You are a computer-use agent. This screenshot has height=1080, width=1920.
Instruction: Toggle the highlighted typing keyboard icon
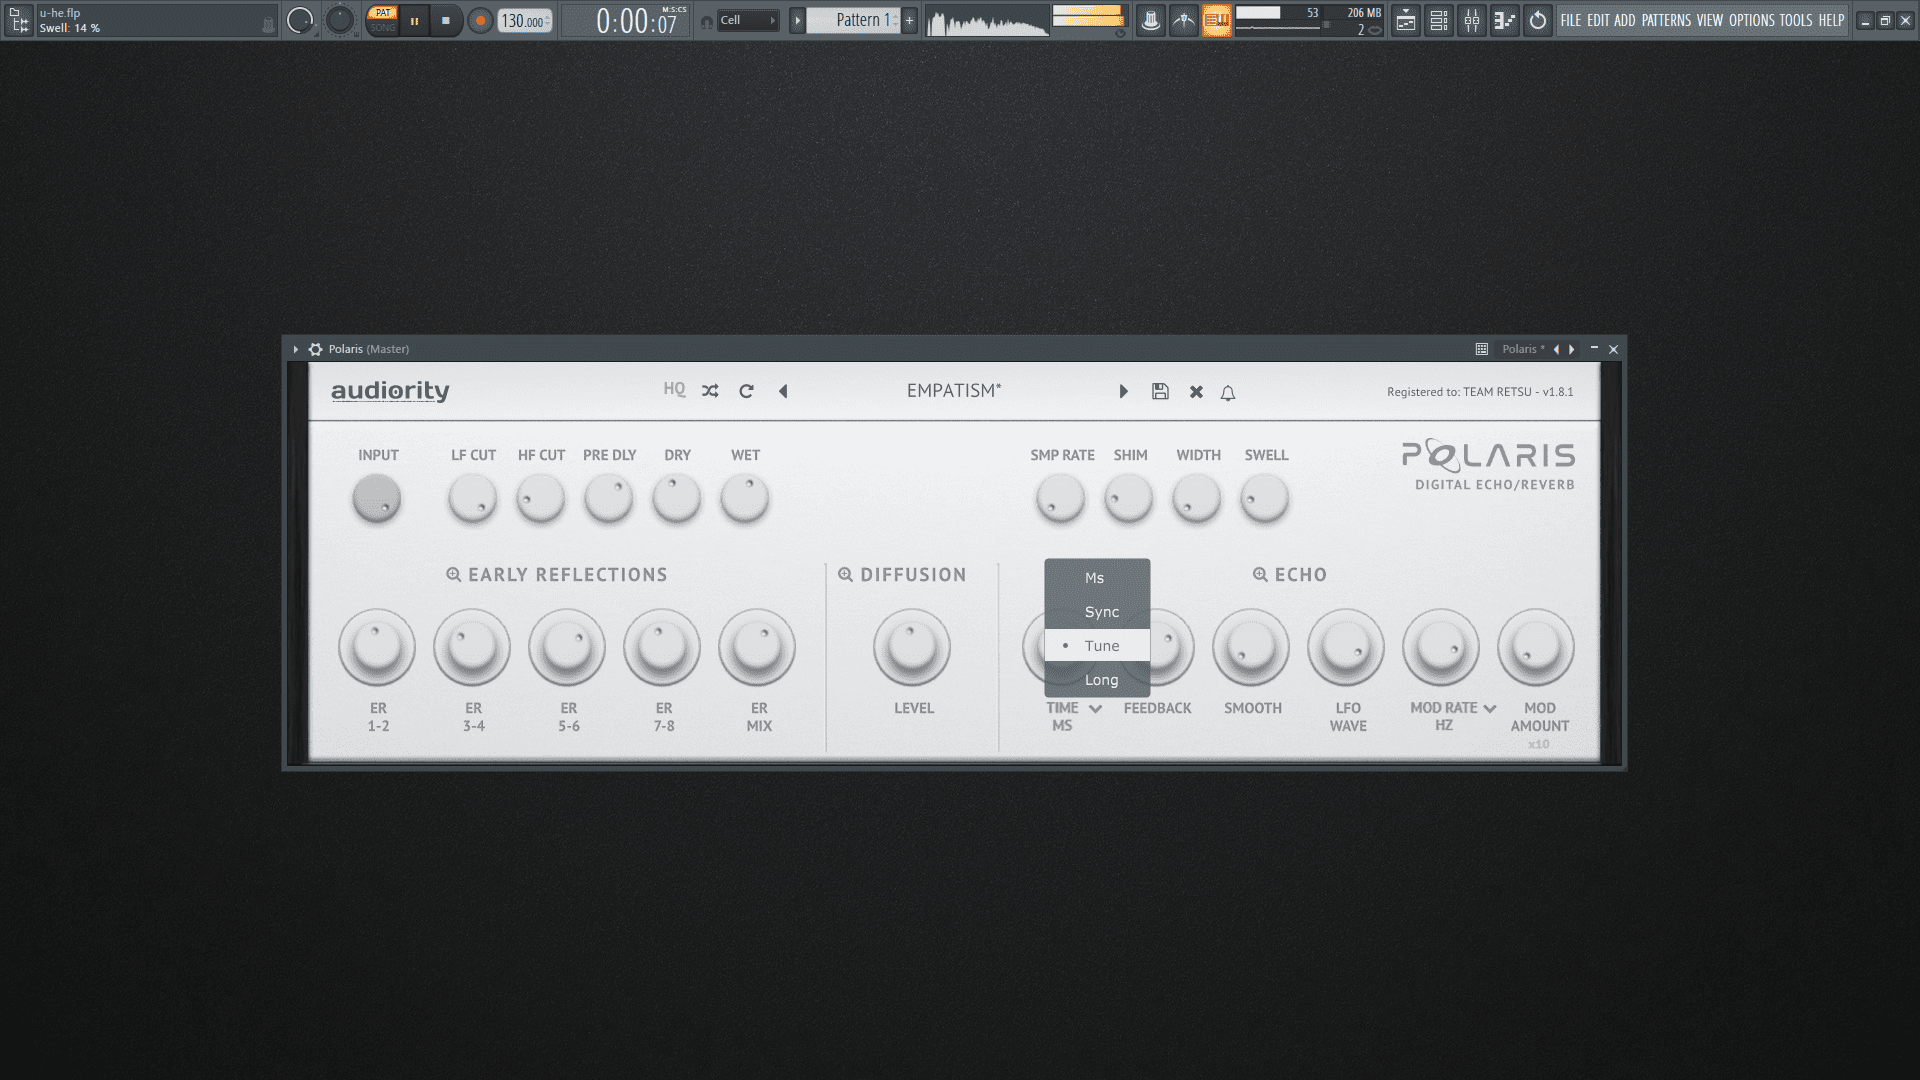click(1217, 20)
